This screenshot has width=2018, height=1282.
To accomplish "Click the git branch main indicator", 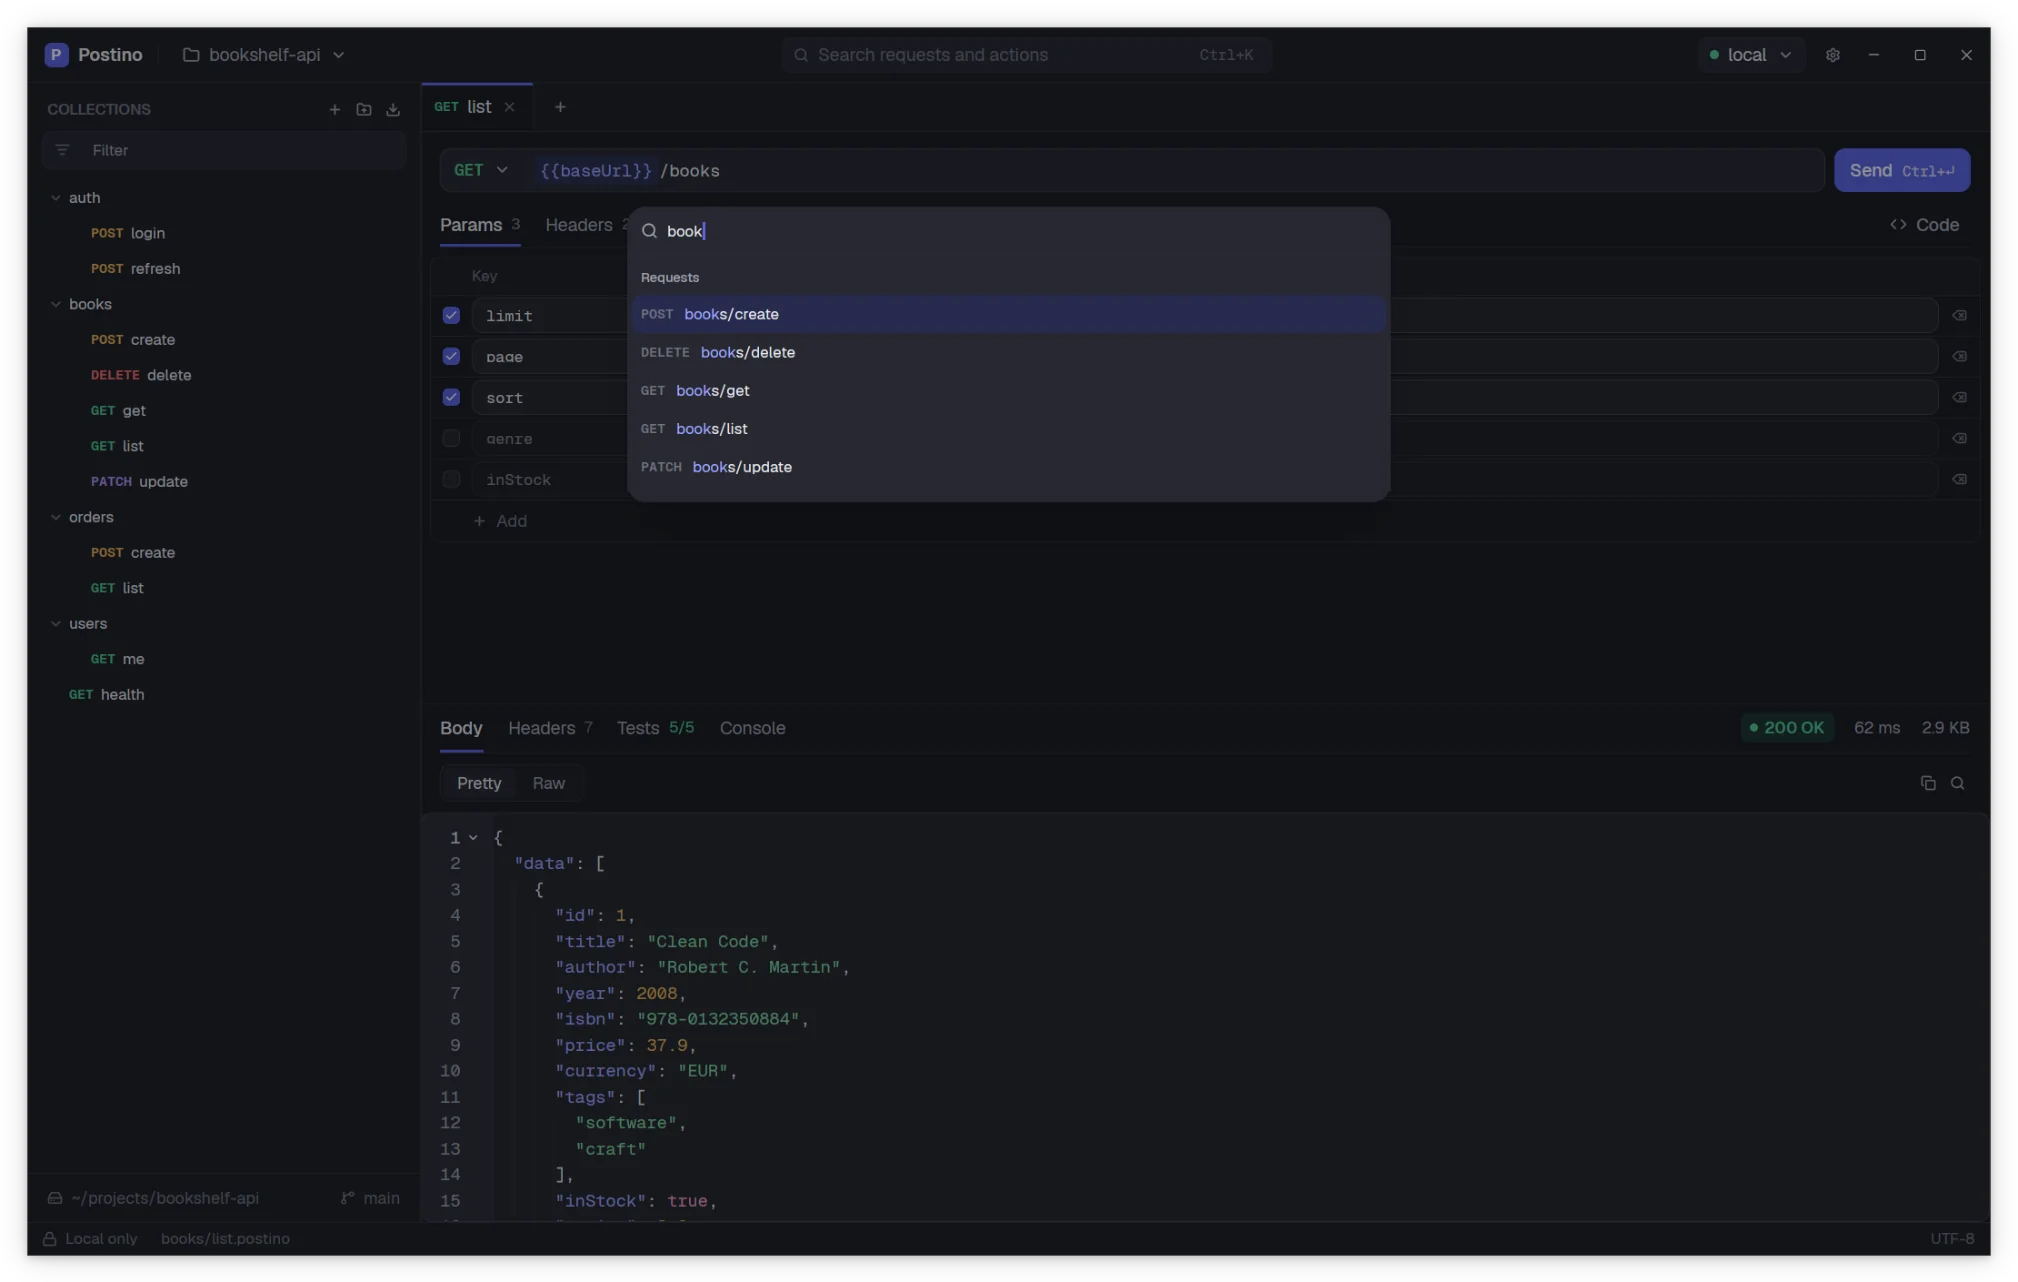I will click(370, 1198).
